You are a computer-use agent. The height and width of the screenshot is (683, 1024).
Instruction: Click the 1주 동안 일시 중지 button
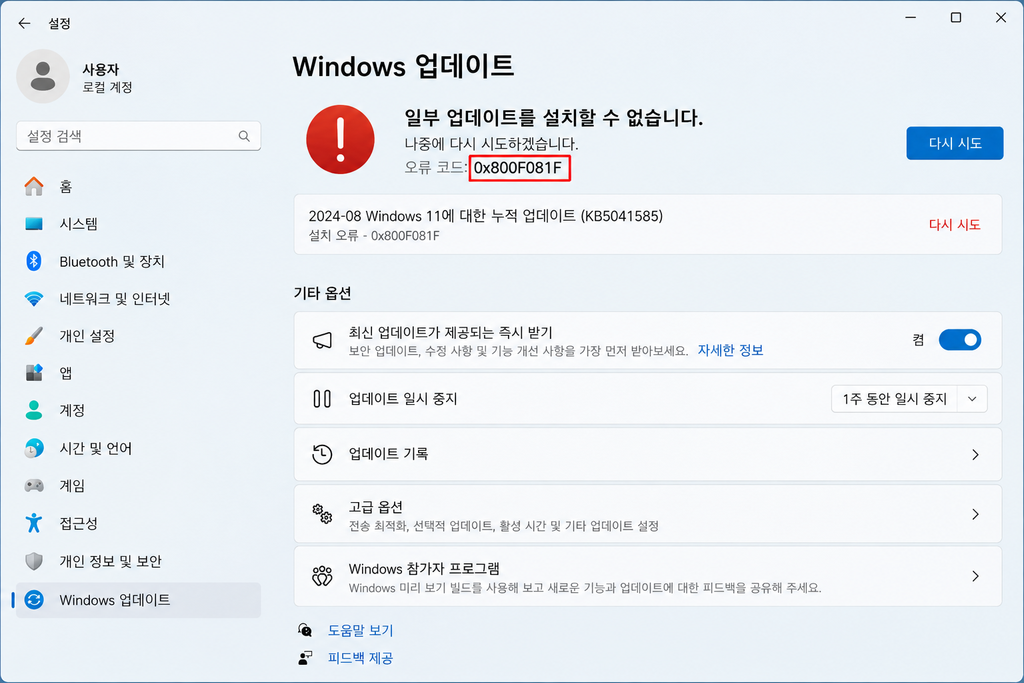[894, 399]
